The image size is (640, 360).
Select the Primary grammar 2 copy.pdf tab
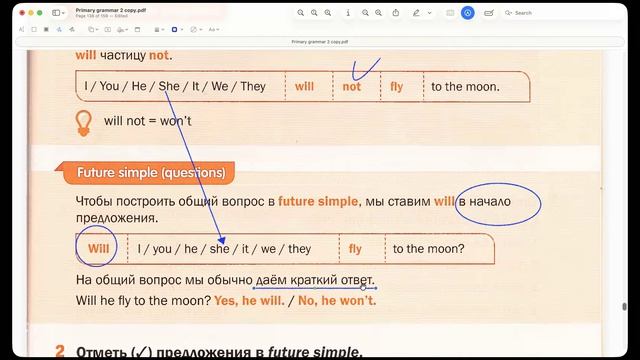pos(320,42)
